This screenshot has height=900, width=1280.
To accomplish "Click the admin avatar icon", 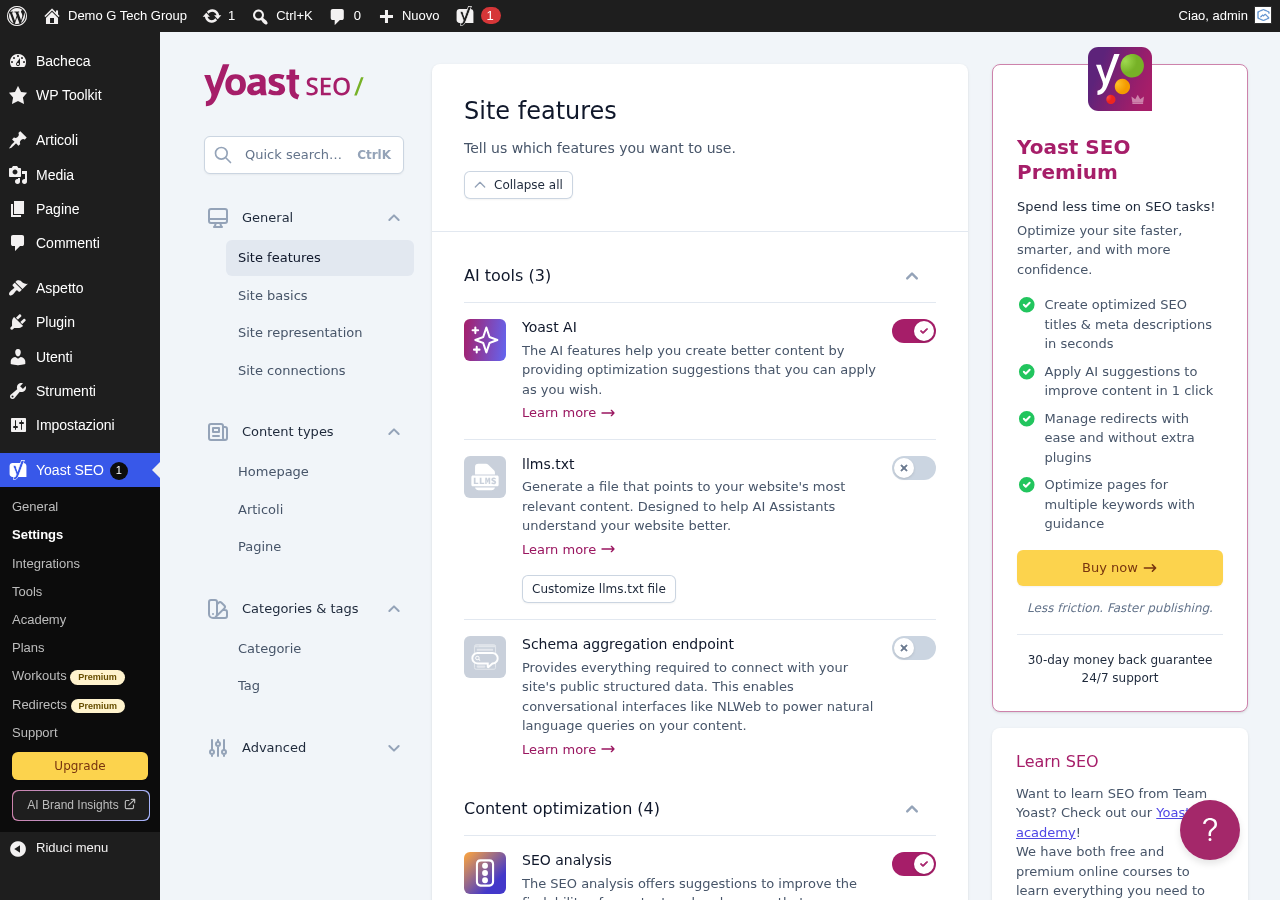I will 1263,15.
